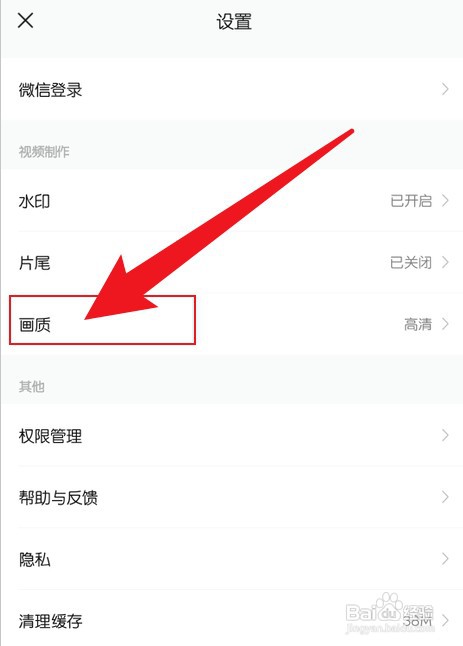Open the 隐私 privacy settings

[232, 559]
